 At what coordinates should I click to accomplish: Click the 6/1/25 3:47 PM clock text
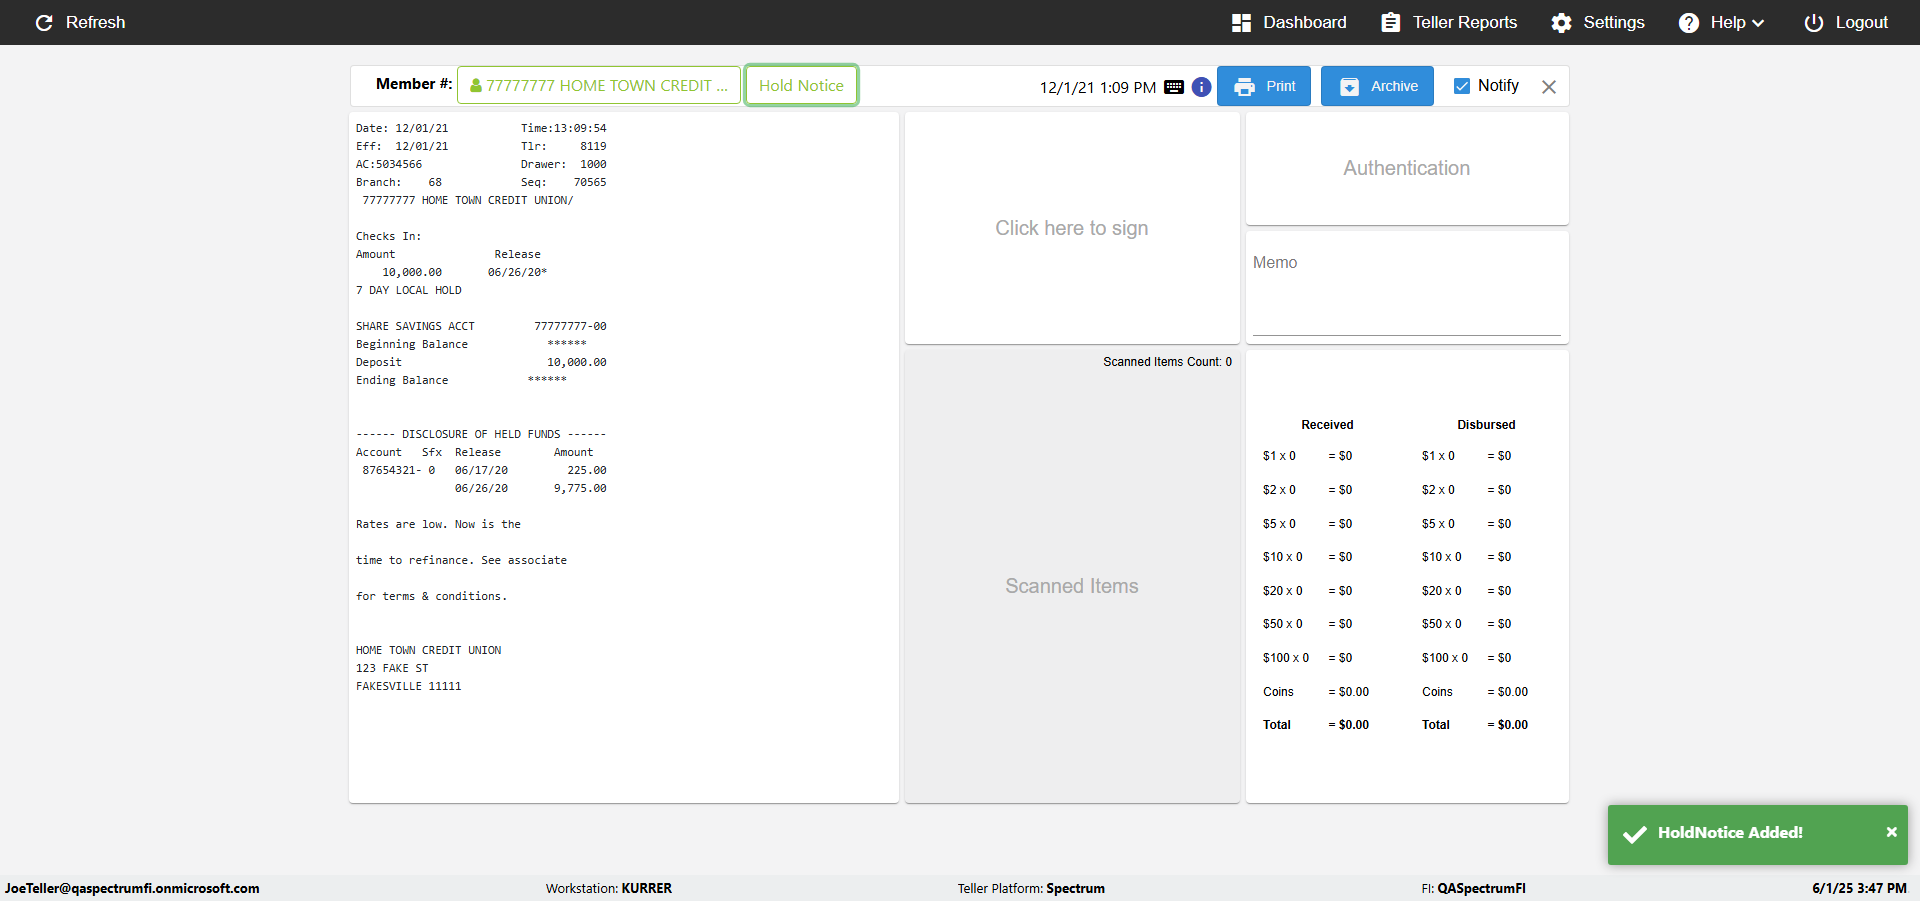(x=1859, y=888)
